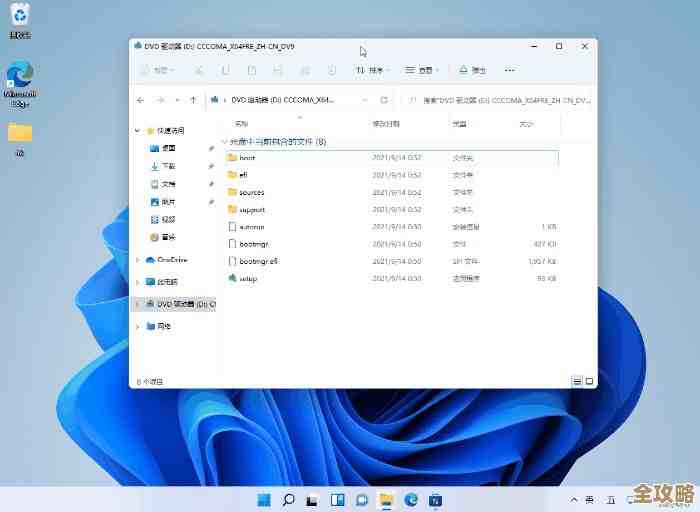Select the Microsoft Edge desktop shortcut
The width and height of the screenshot is (700, 512).
coord(20,84)
